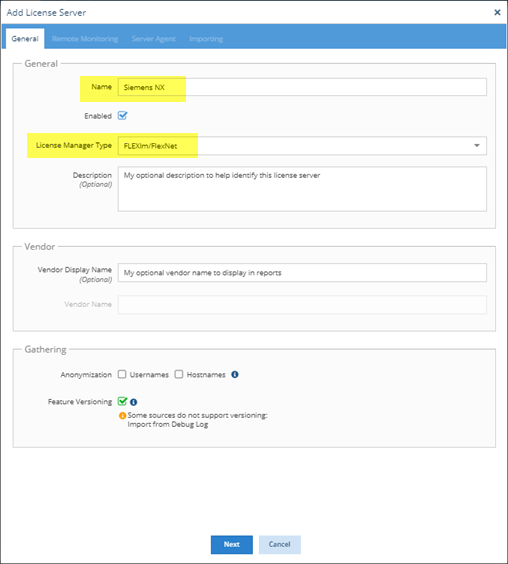Open the License Manager Type dropdown
Image resolution: width=508 pixels, height=564 pixels.
pyautogui.click(x=302, y=146)
